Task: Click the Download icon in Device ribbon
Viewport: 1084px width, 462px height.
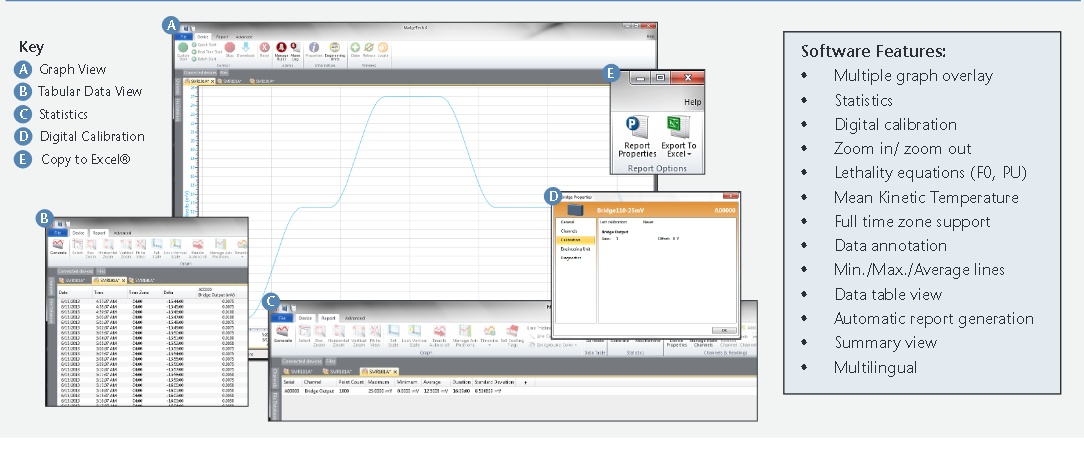Action: pyautogui.click(x=244, y=46)
